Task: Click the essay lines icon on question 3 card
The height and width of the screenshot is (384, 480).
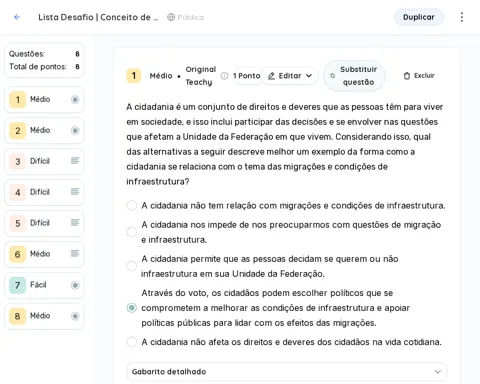Action: point(75,161)
